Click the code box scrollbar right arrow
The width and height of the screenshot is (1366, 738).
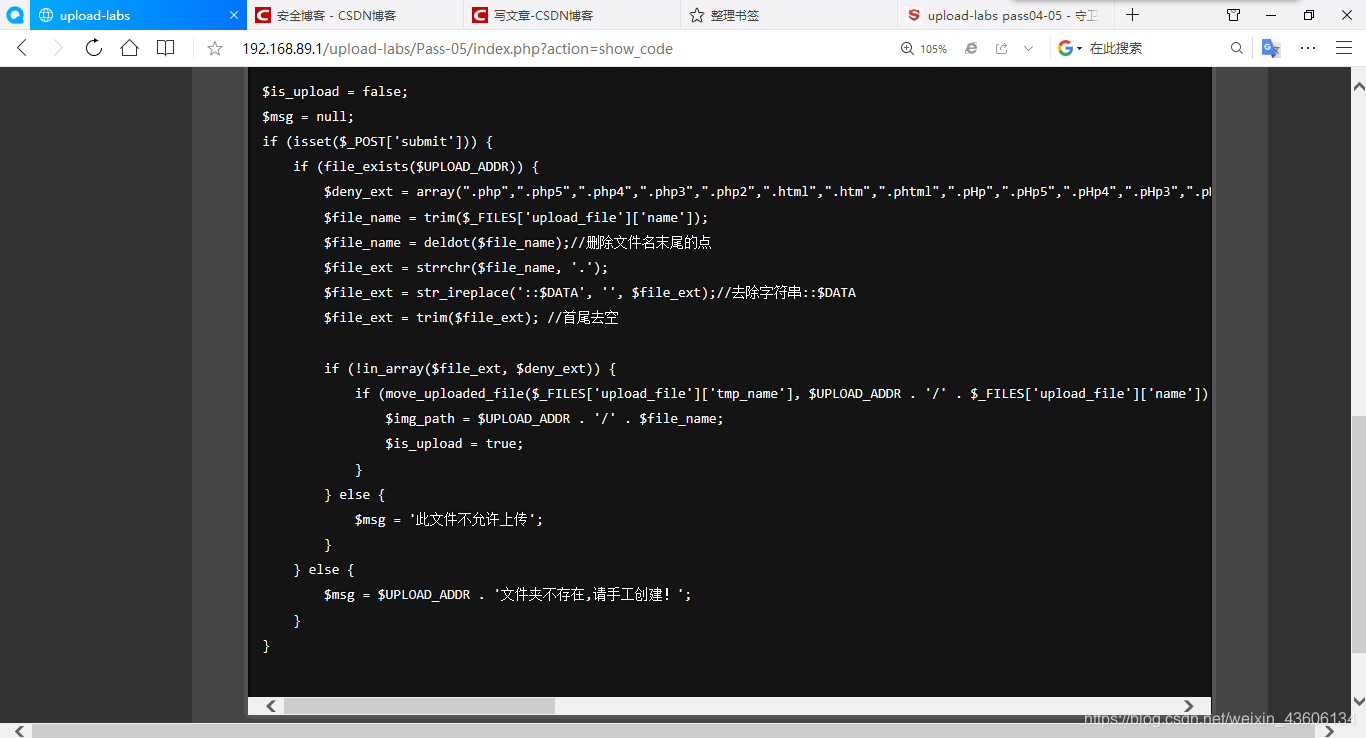(x=1188, y=706)
